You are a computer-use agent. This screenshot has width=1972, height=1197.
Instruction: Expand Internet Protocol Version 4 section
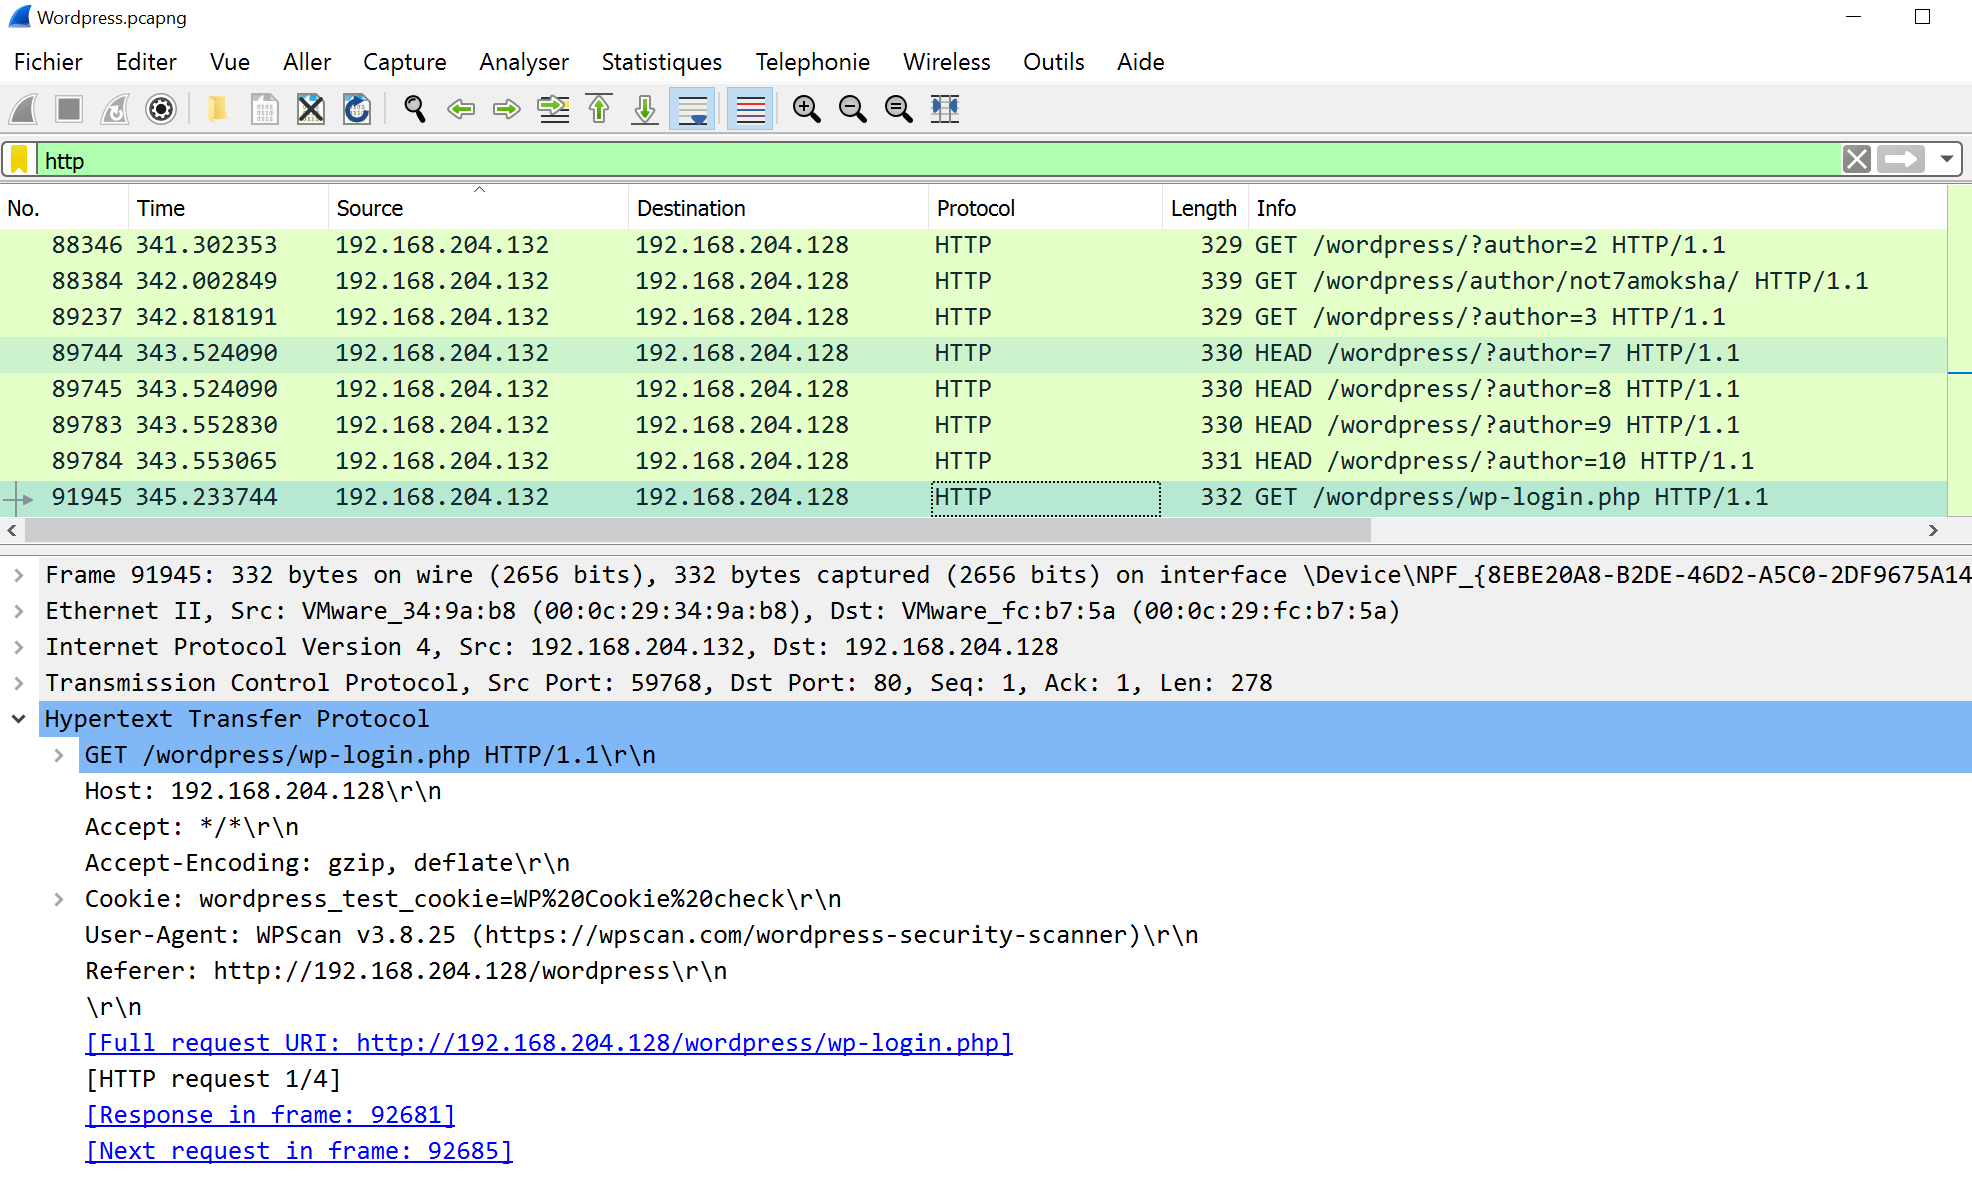[19, 647]
